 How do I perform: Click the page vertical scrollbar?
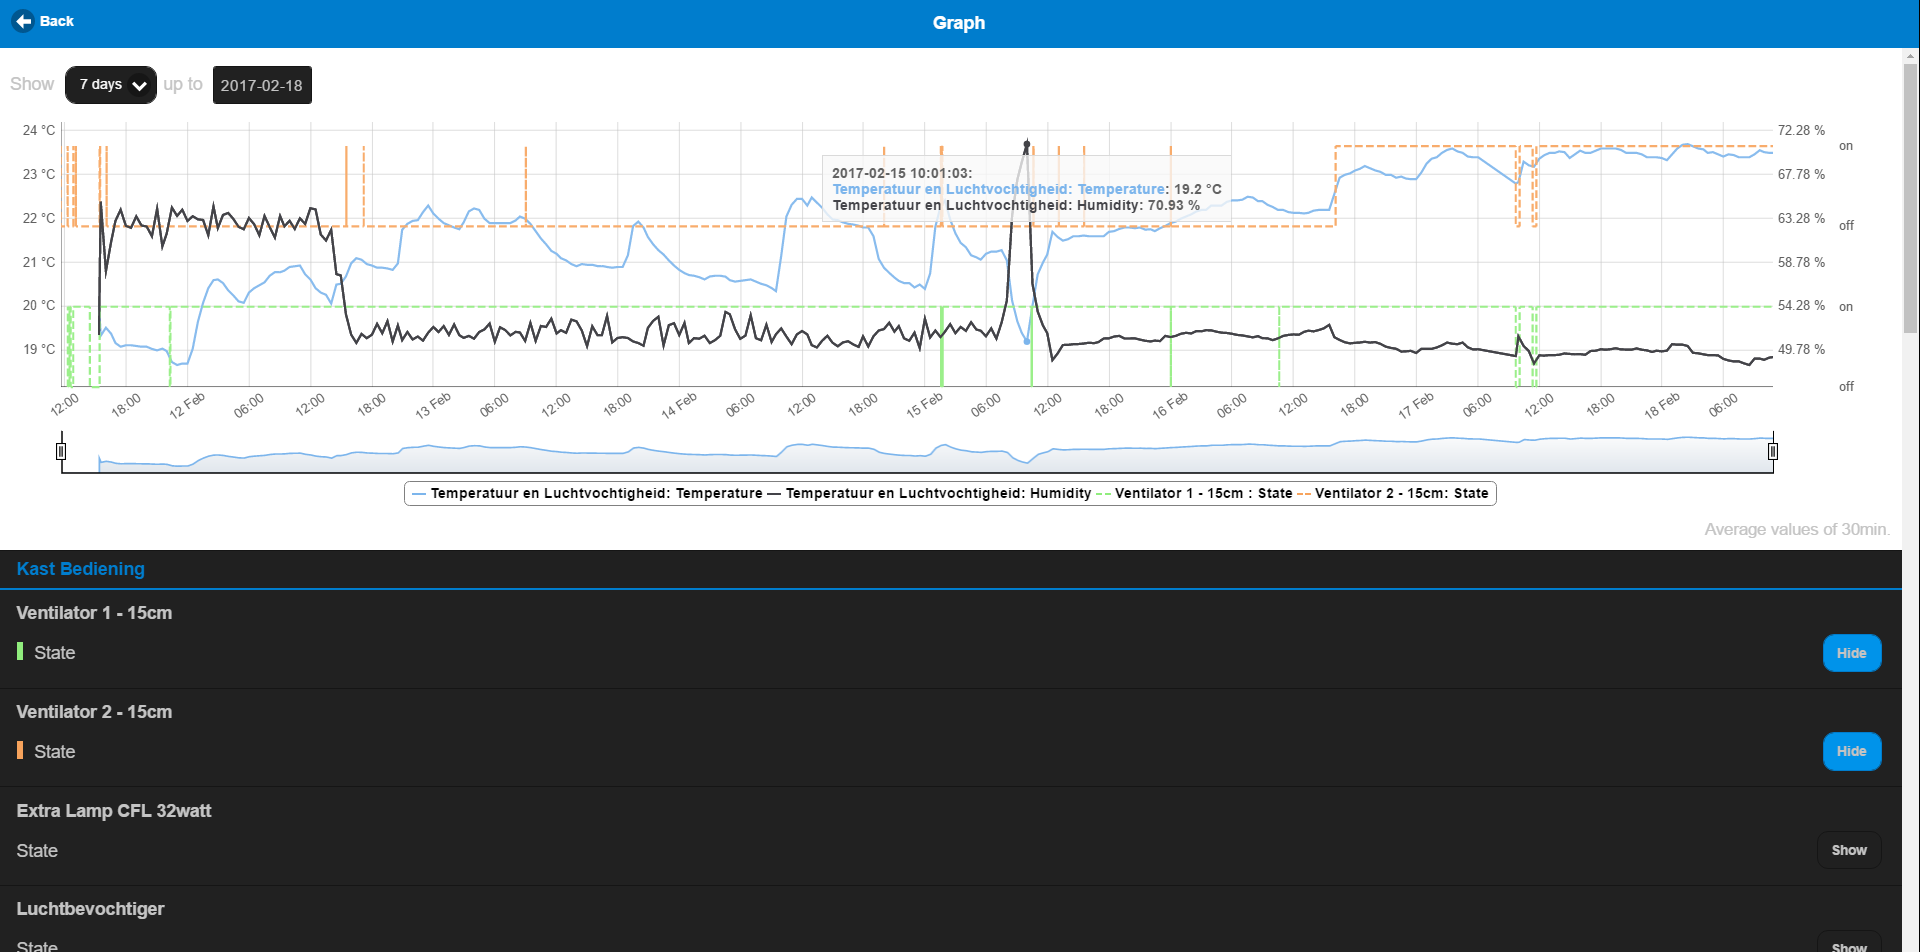coord(1911,200)
